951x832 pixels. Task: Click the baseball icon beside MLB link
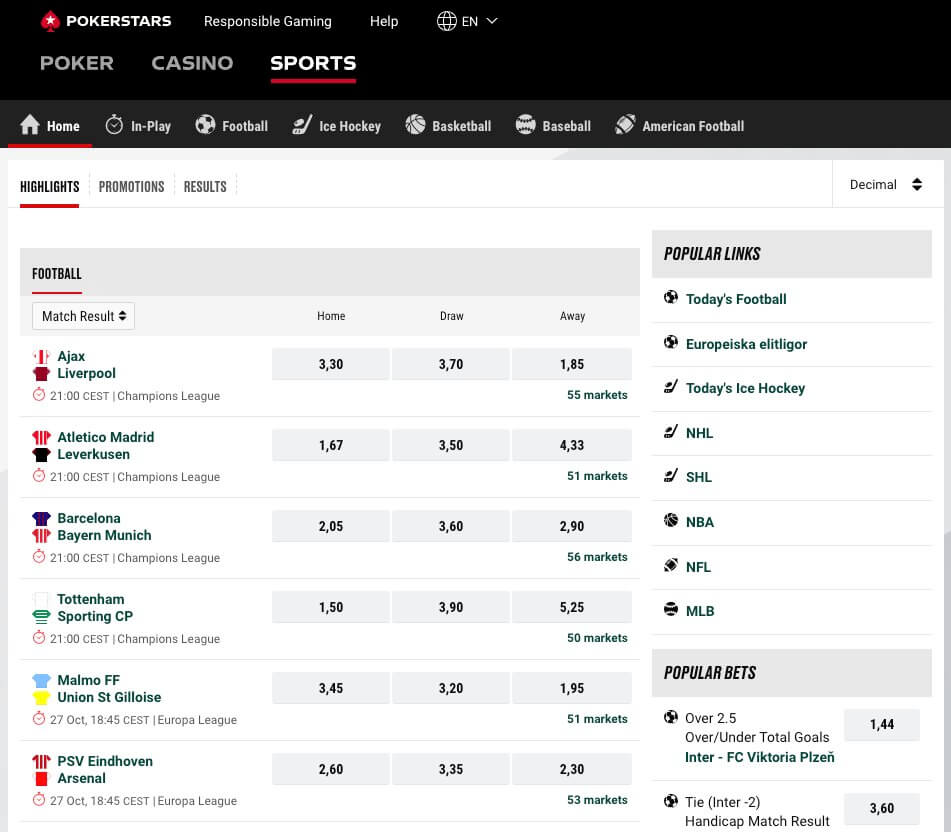[x=671, y=609]
